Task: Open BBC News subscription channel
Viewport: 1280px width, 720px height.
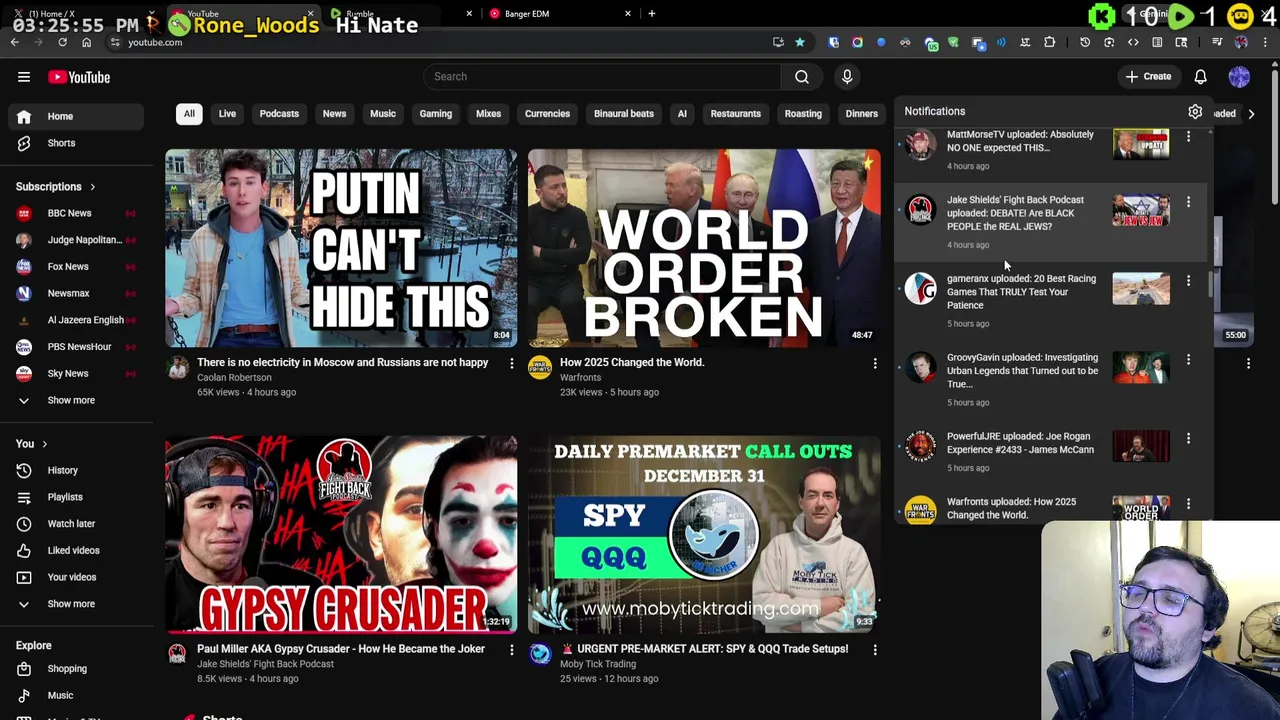Action: coord(76,213)
